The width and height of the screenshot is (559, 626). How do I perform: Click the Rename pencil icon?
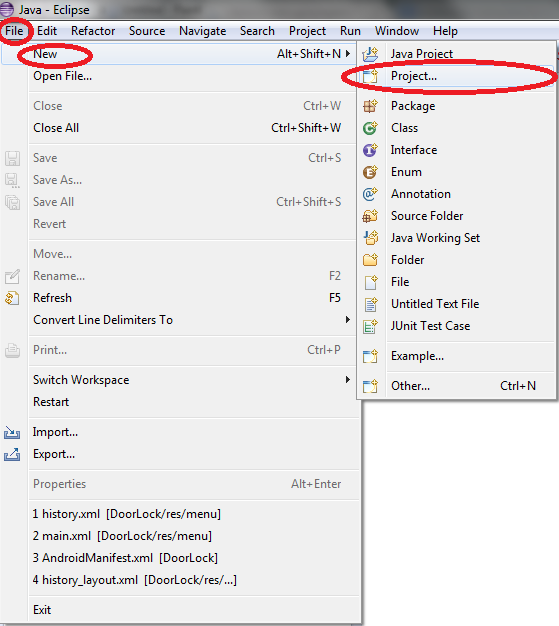coord(12,276)
